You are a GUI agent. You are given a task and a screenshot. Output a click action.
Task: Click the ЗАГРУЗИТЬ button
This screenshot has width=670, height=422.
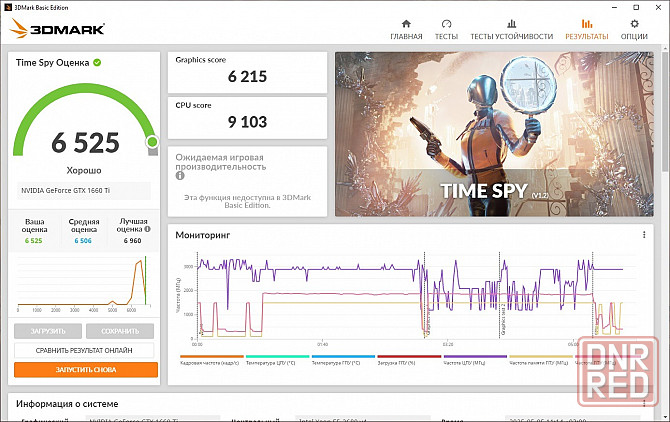coord(48,331)
